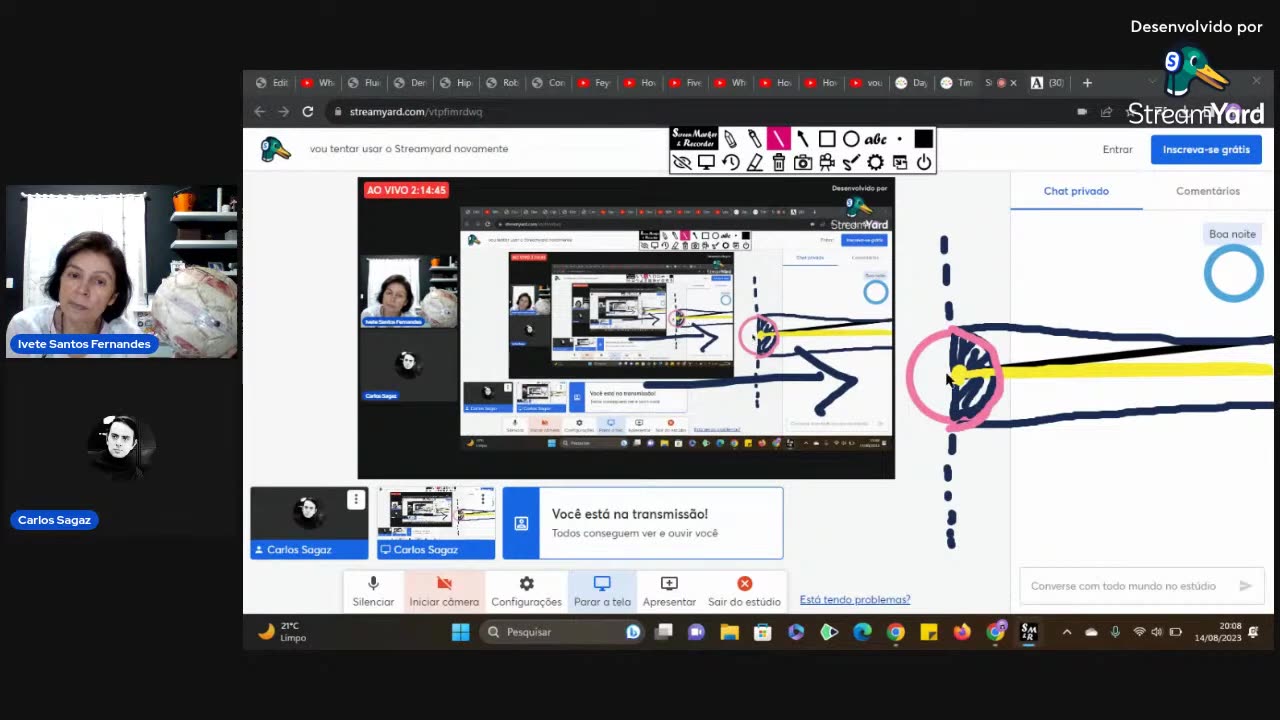Viewport: 1280px width, 720px height.
Task: Select the rectangle shape tool
Action: point(827,139)
